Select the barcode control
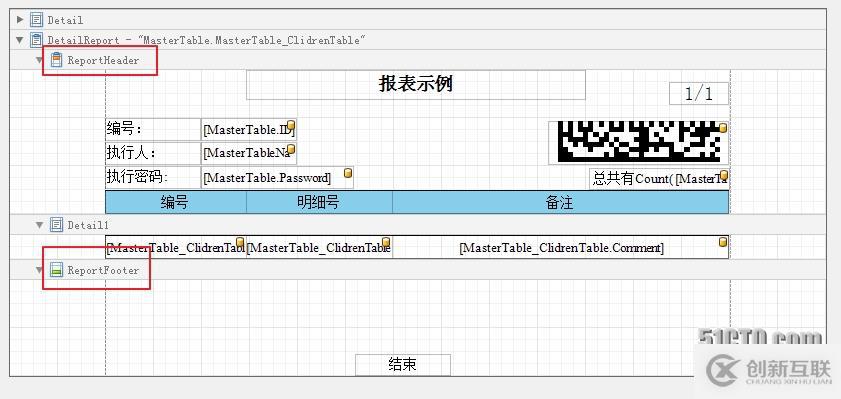 tap(639, 143)
